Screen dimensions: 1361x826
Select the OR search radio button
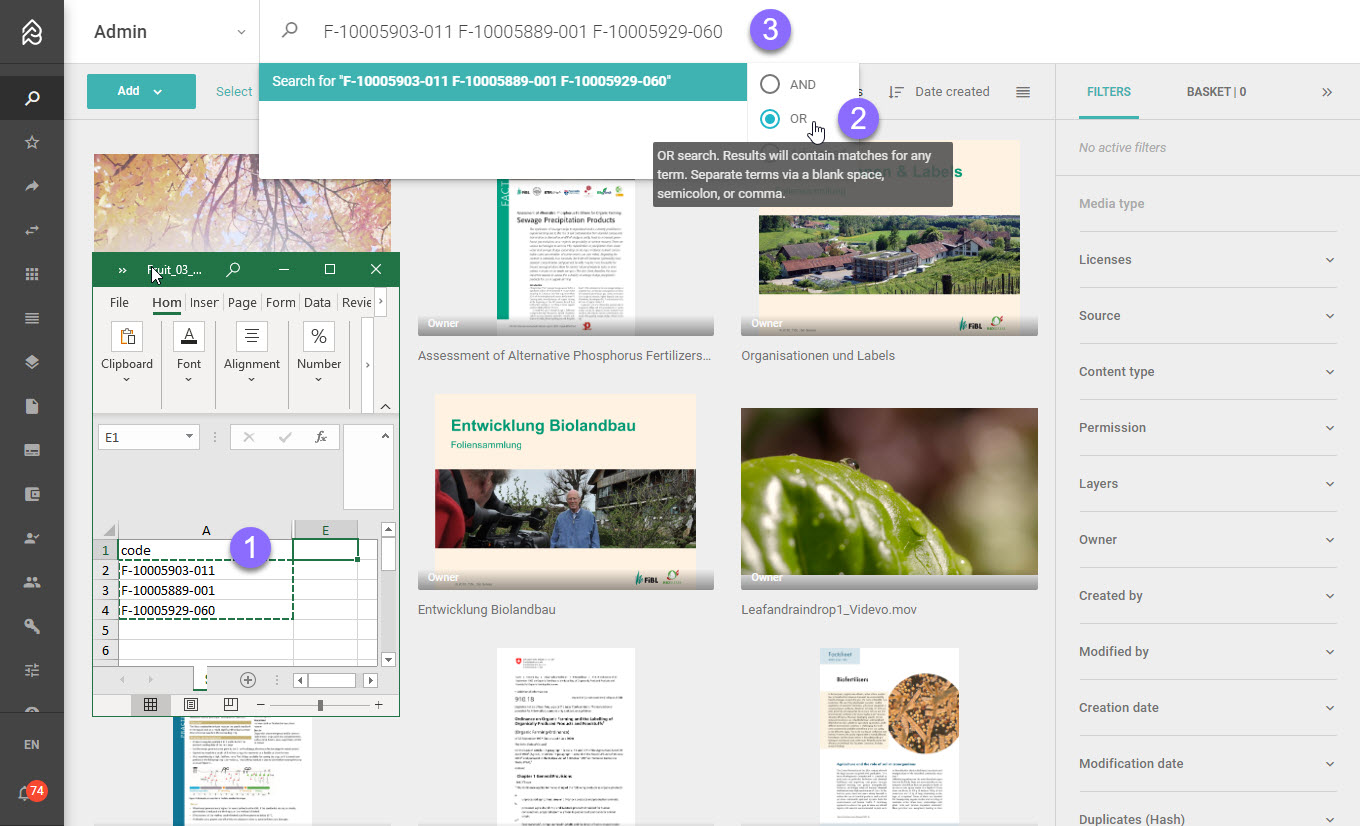(x=770, y=118)
